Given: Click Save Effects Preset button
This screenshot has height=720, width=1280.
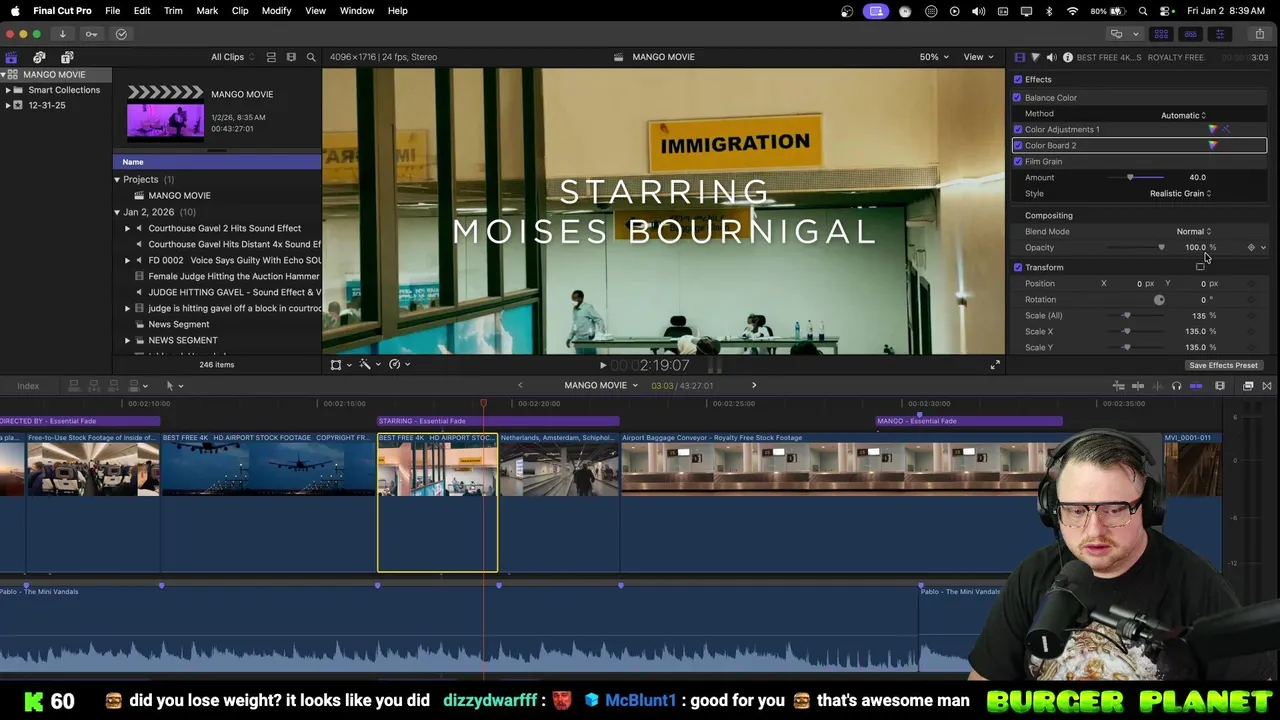Looking at the screenshot, I should pyautogui.click(x=1223, y=365).
